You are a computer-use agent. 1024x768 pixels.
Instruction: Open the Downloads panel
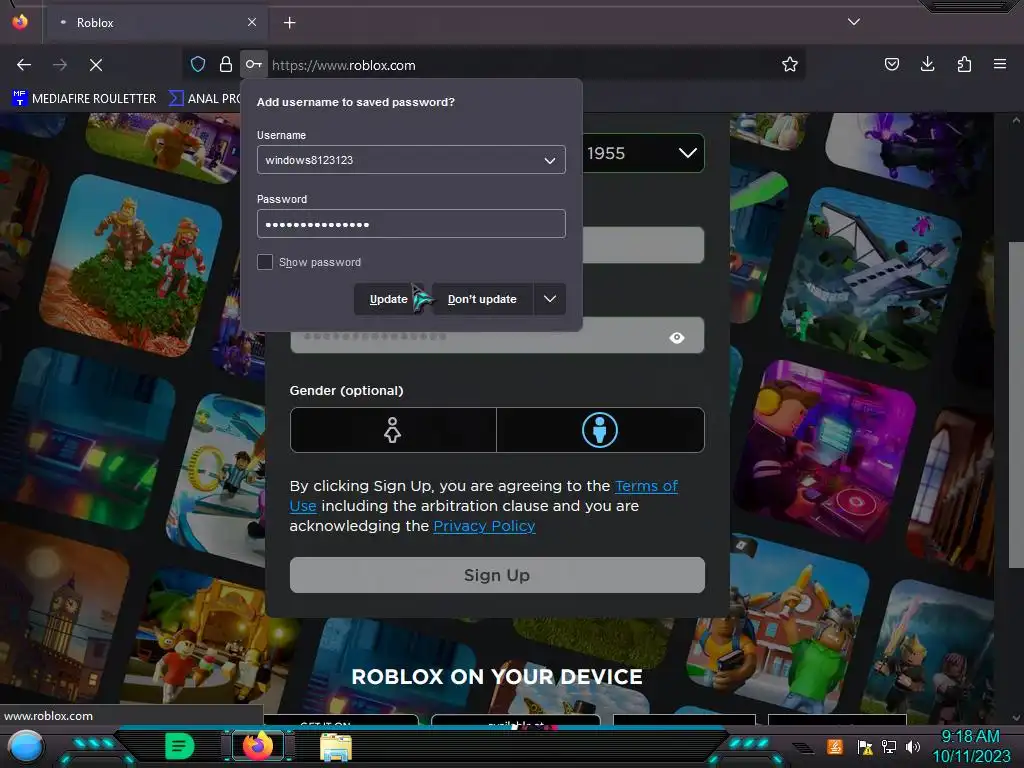click(x=927, y=64)
